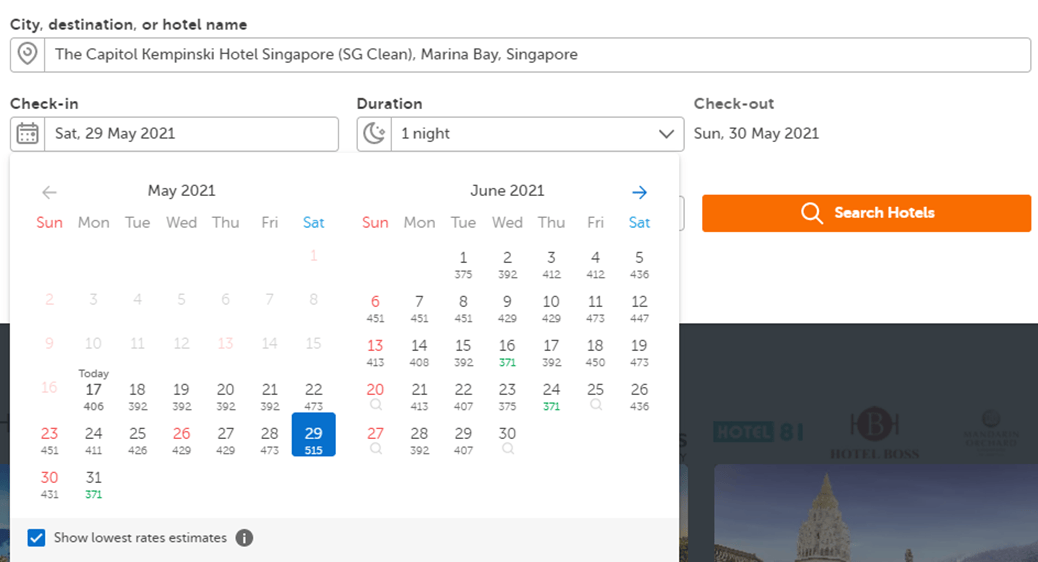Open the check-in date field
This screenshot has width=1038, height=562.
[190, 134]
